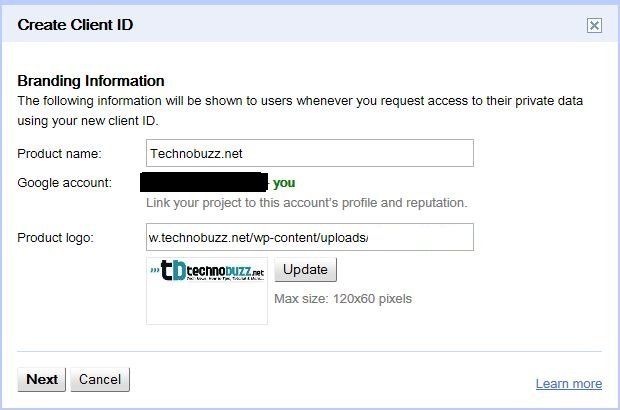Click the 'Create Client ID' dialog title
The height and width of the screenshot is (410, 620).
[x=75, y=25]
